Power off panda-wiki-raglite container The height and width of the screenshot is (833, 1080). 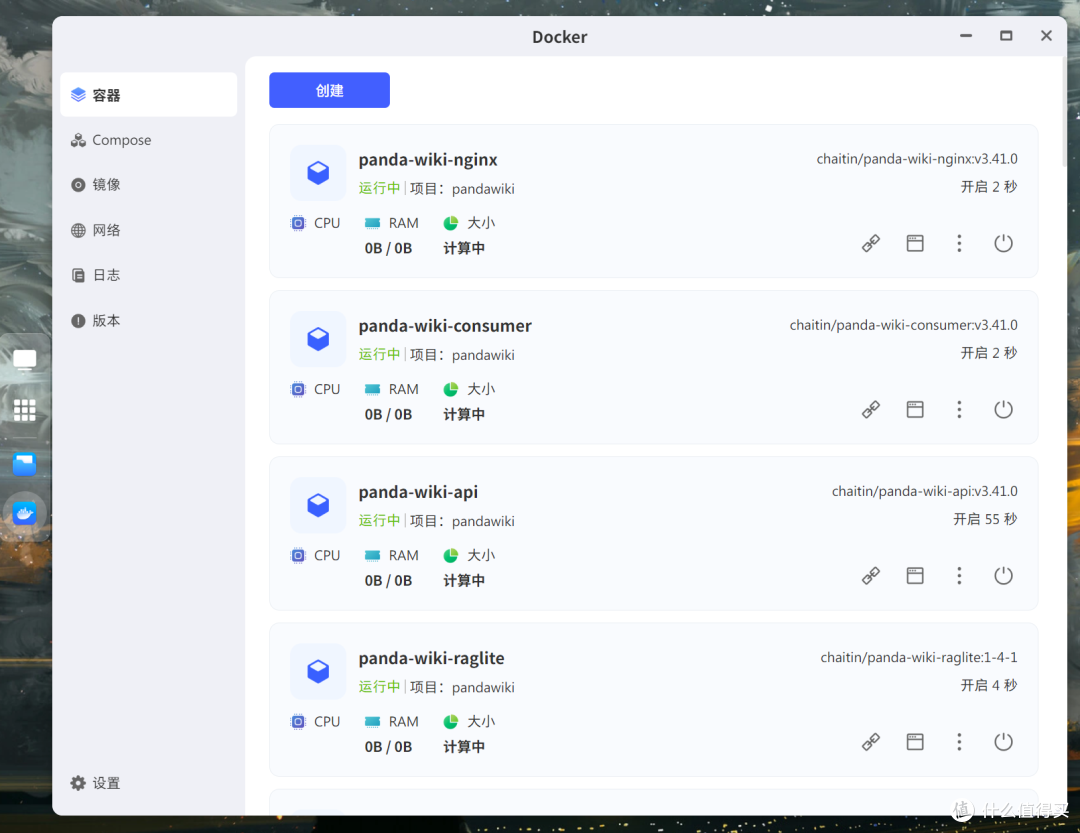pos(1003,741)
